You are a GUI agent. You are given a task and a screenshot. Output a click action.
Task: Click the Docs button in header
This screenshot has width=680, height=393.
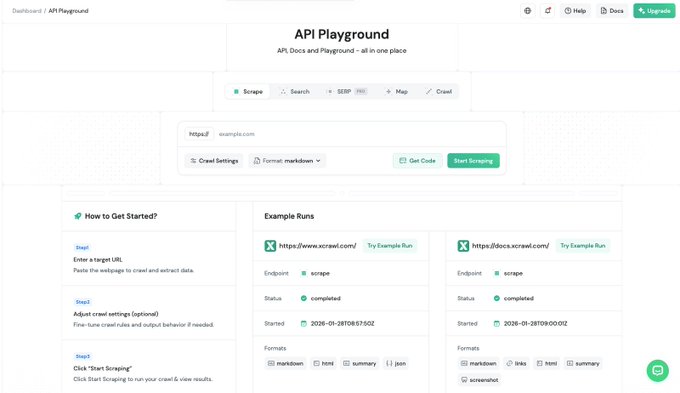tap(612, 11)
